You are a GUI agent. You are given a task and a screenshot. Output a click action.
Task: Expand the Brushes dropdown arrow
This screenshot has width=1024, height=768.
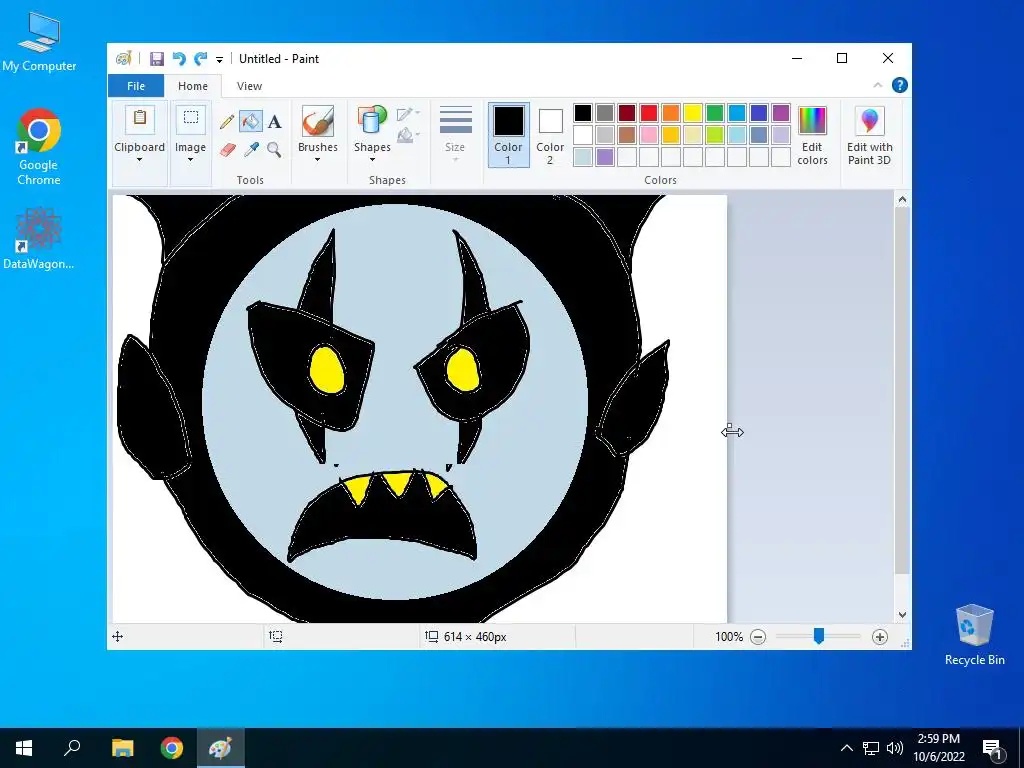coord(317,160)
